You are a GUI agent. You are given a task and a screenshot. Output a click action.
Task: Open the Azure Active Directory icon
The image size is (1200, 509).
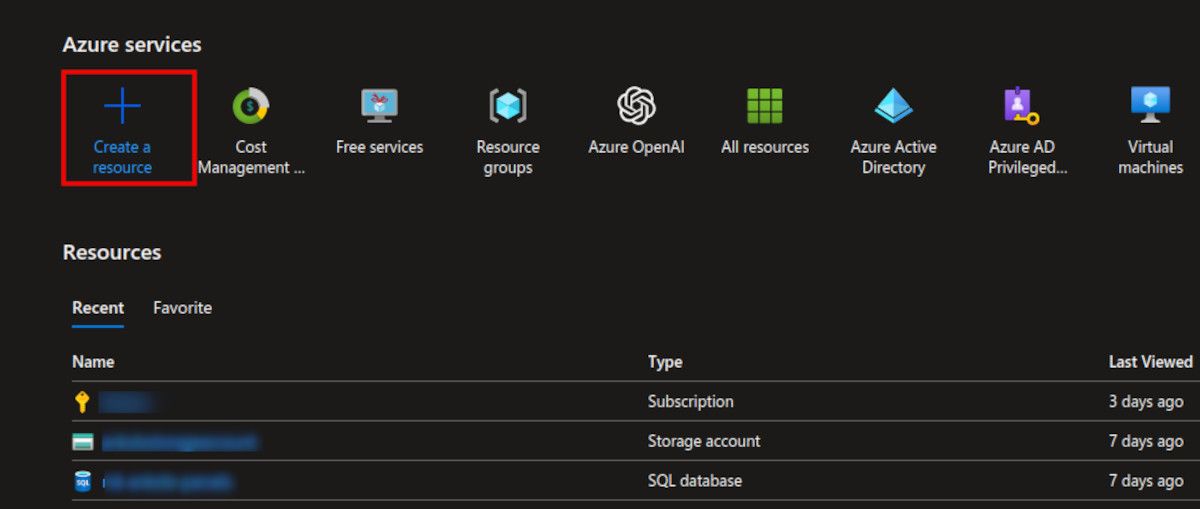(x=893, y=105)
